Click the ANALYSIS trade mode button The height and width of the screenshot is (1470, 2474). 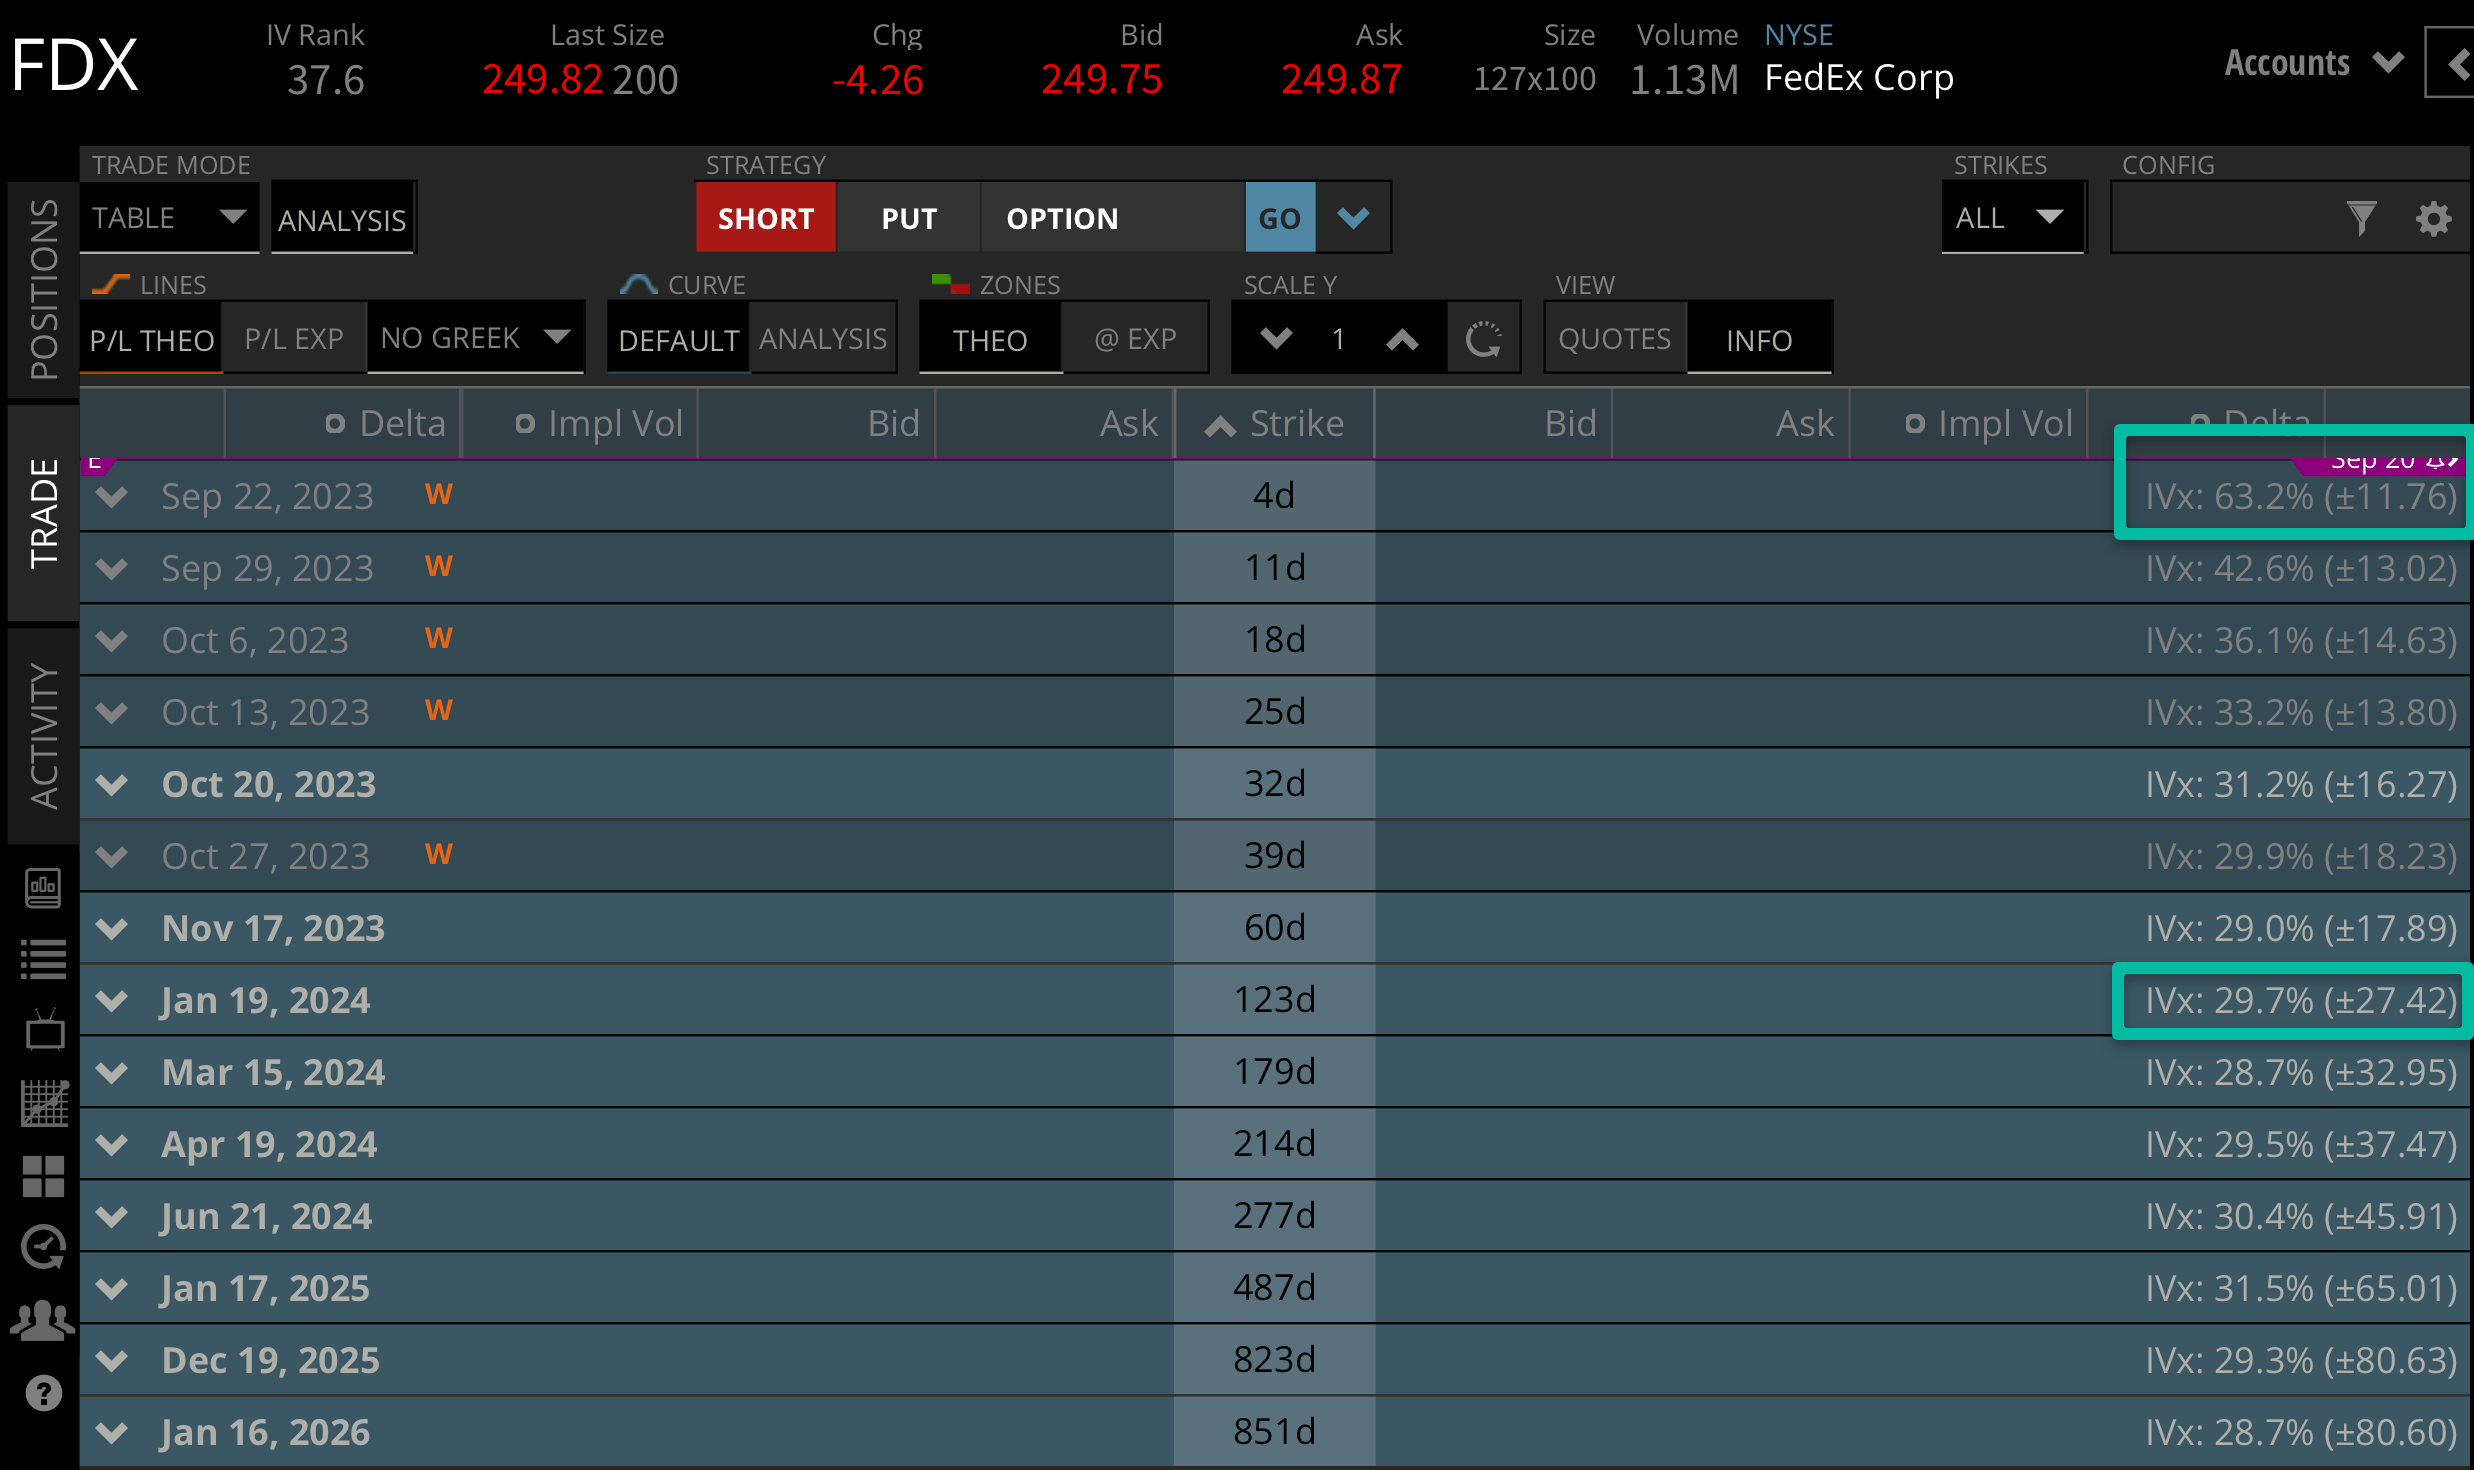coord(342,219)
